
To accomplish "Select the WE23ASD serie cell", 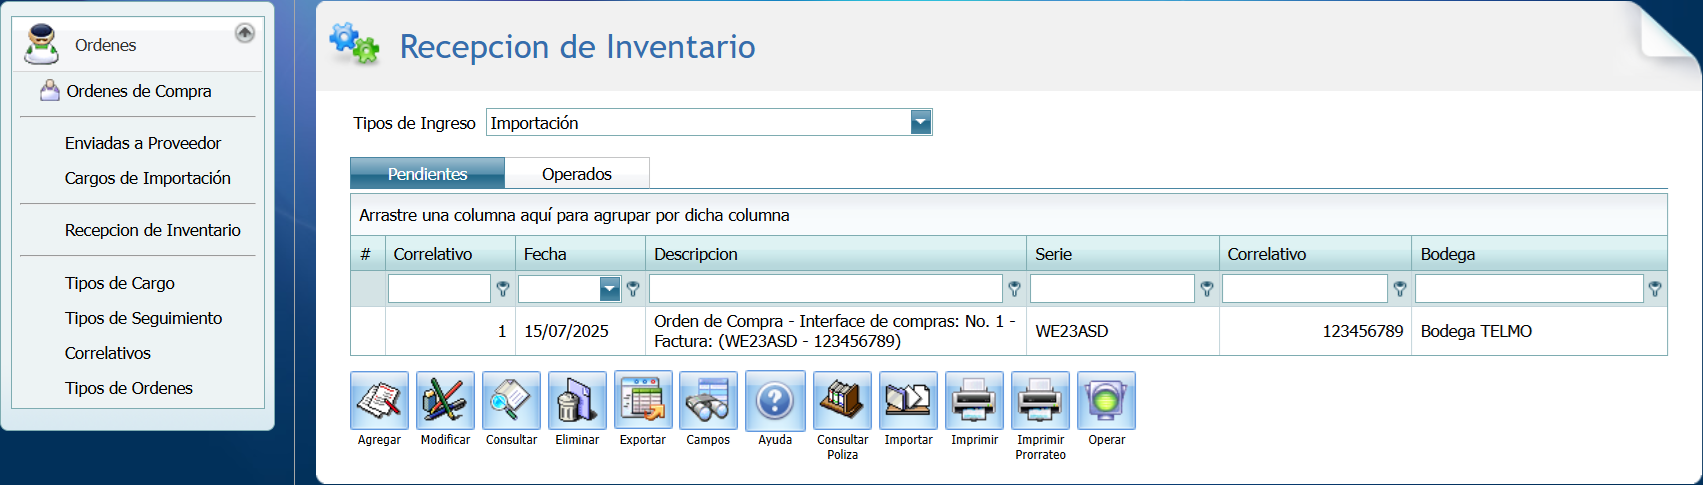I will 1123,331.
